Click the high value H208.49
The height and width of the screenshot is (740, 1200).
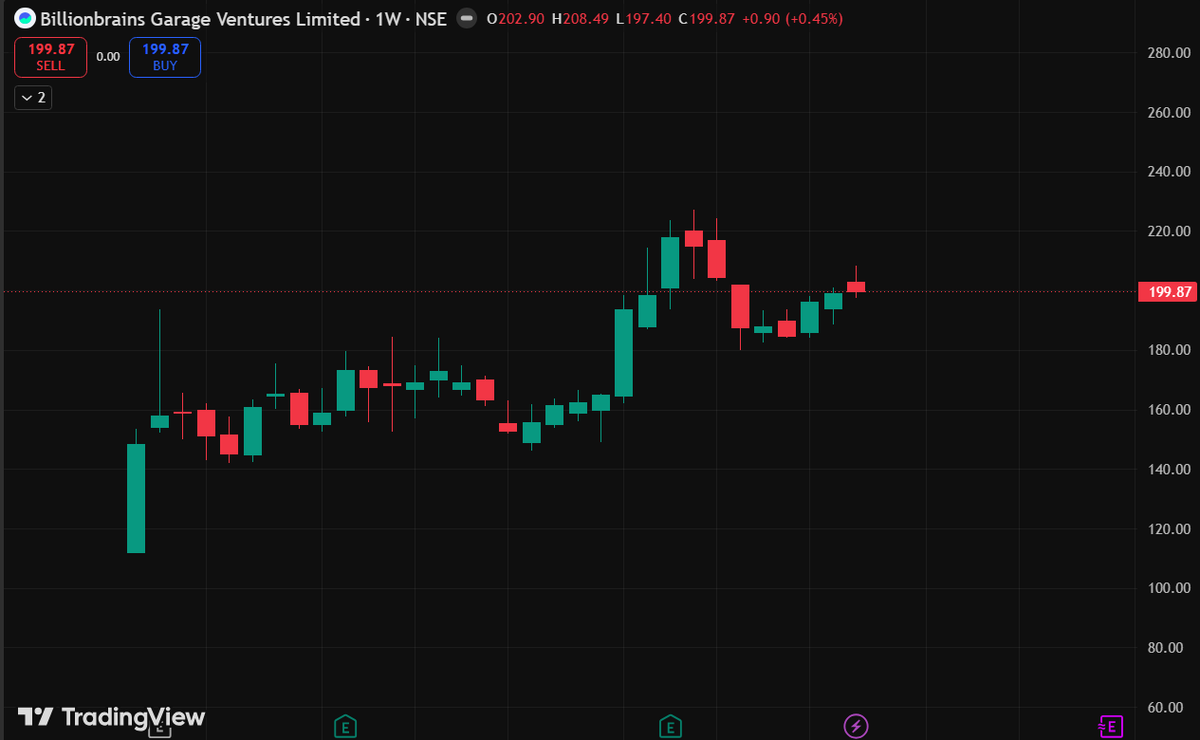579,18
